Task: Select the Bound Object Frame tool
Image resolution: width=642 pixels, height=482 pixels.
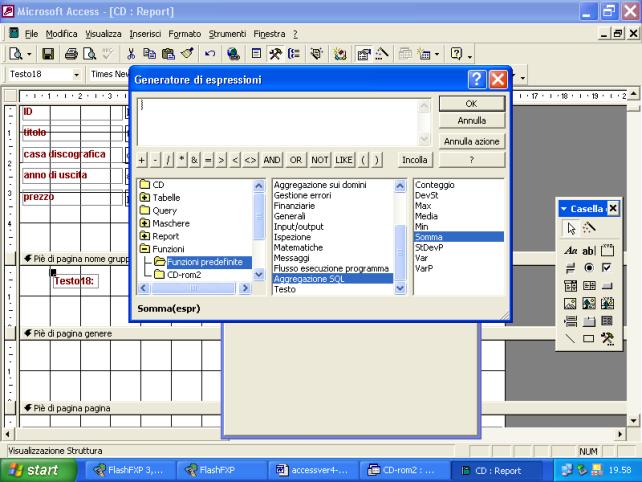Action: (x=607, y=303)
